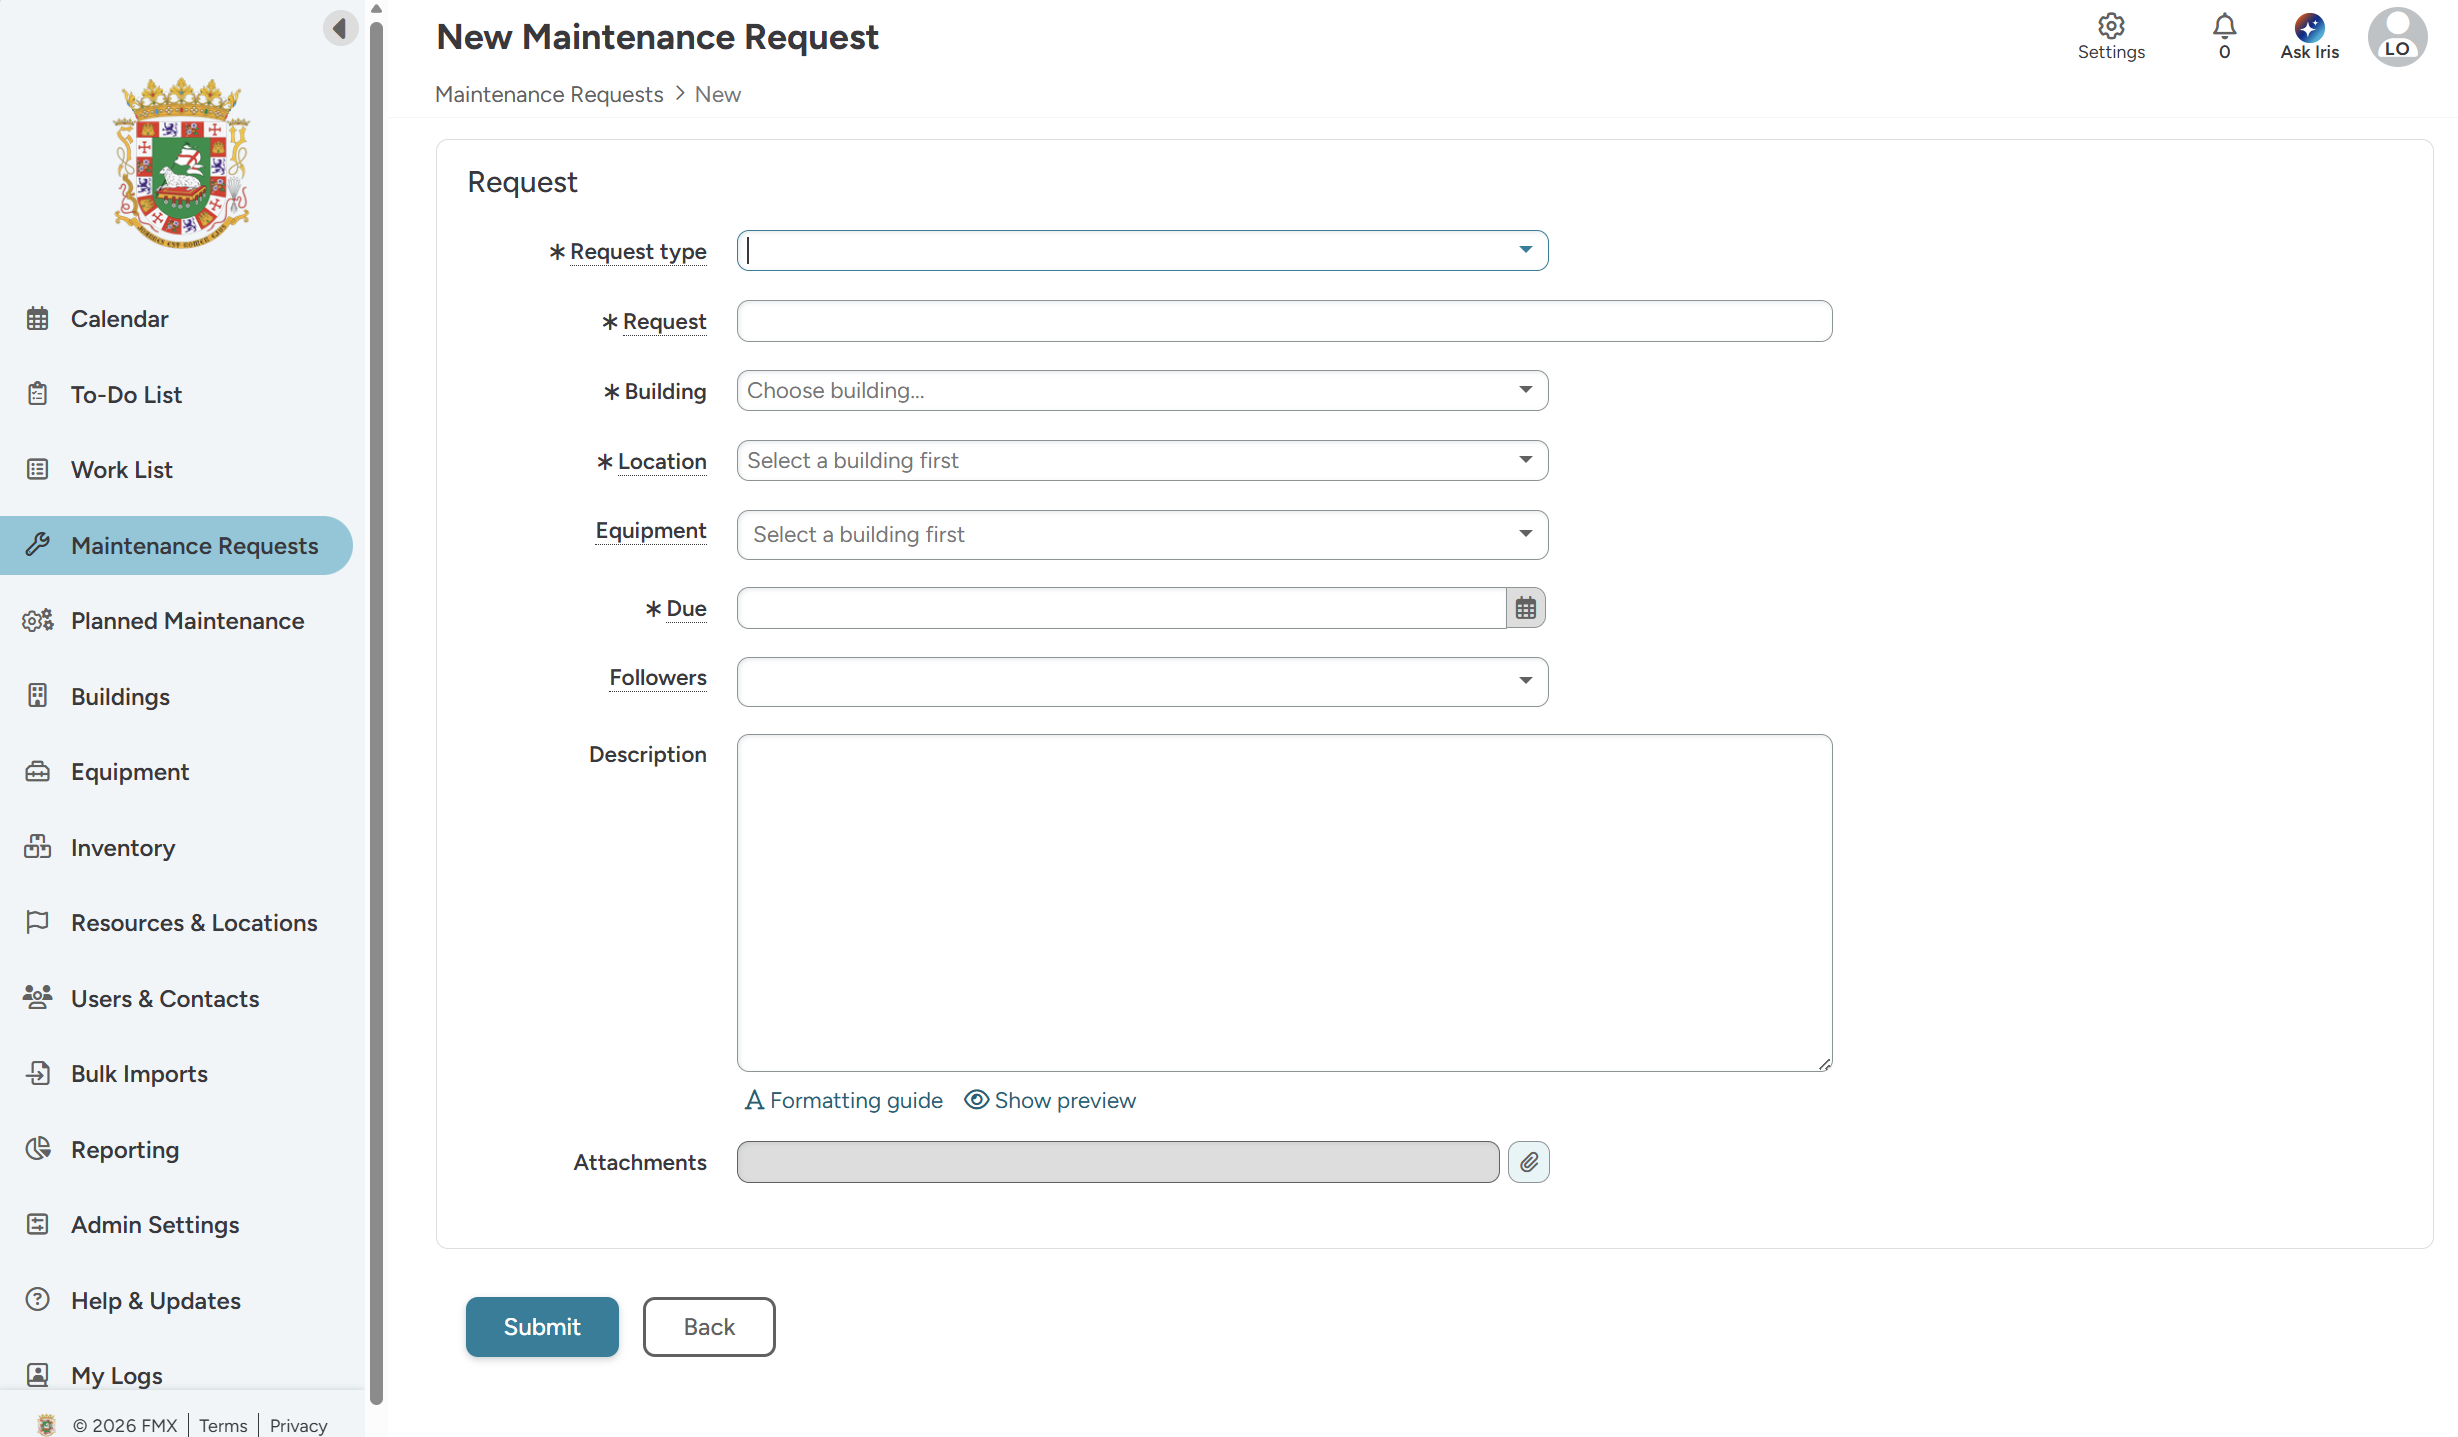Image resolution: width=2458 pixels, height=1437 pixels.
Task: Submit the maintenance request
Action: coord(541,1327)
